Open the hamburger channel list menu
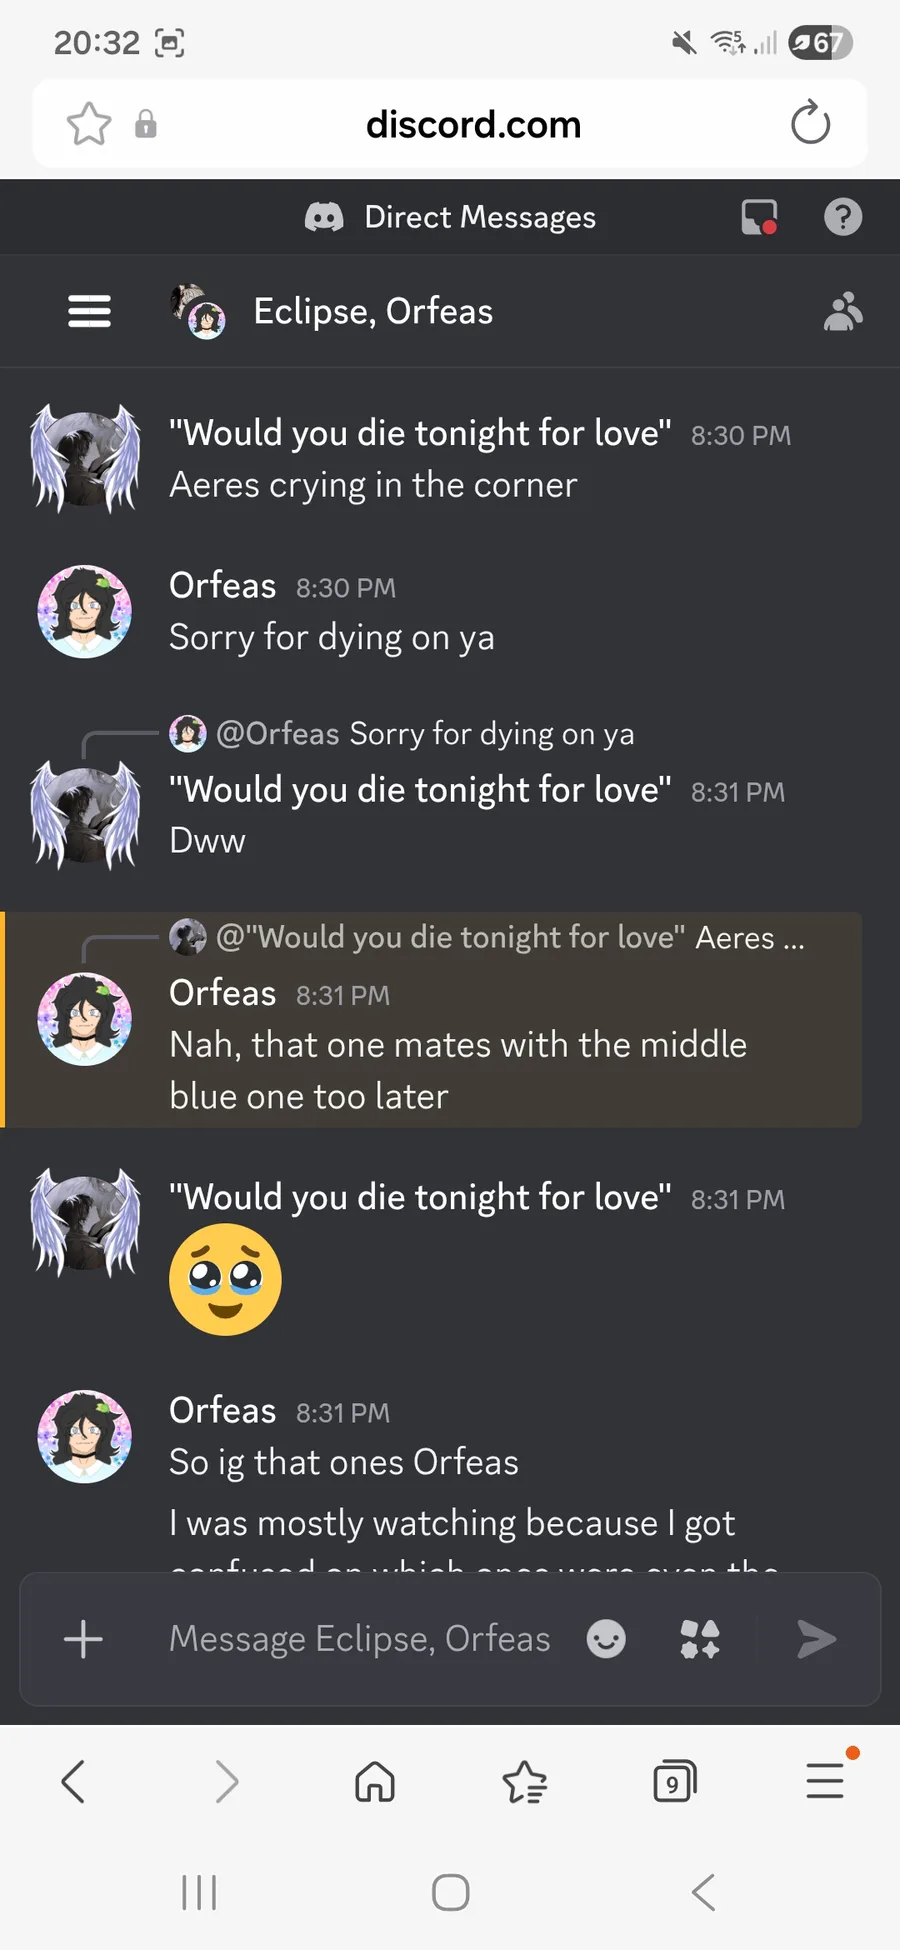This screenshot has width=900, height=1950. click(x=89, y=311)
